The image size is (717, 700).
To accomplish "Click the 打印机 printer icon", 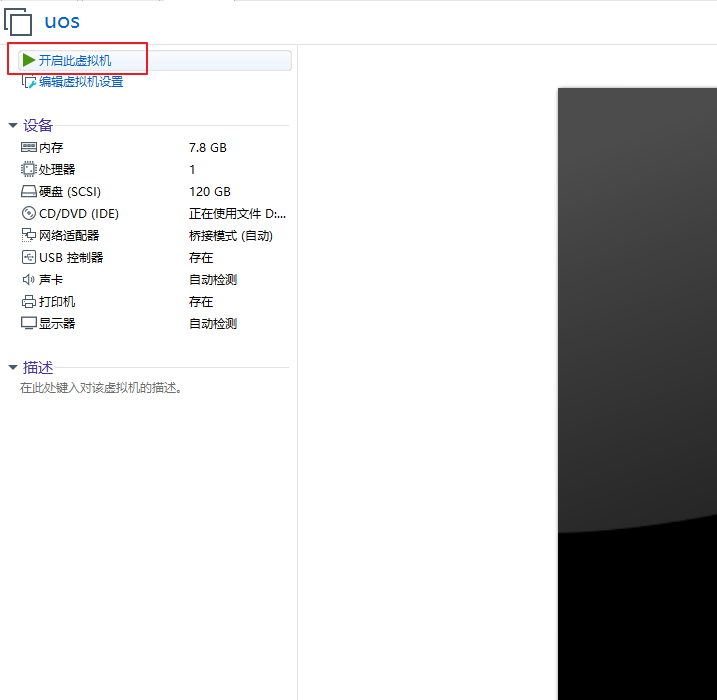I will pos(29,301).
